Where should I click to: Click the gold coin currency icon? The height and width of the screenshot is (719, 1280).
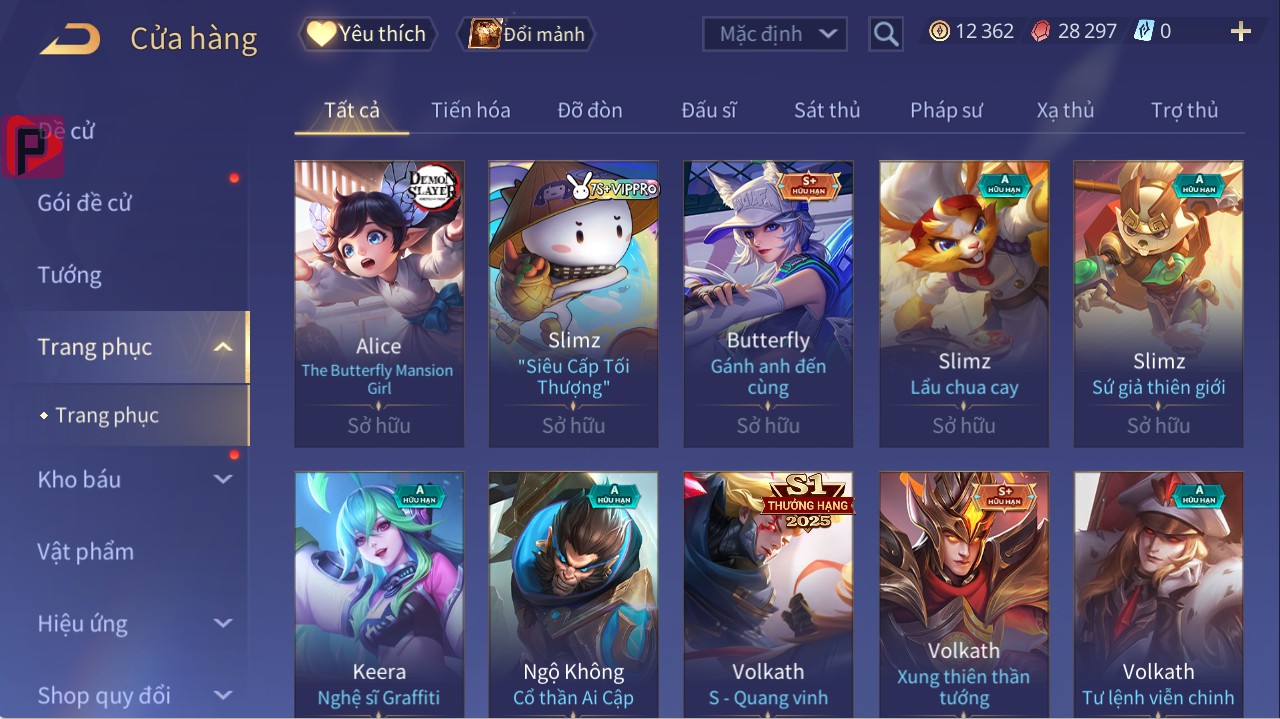[939, 31]
